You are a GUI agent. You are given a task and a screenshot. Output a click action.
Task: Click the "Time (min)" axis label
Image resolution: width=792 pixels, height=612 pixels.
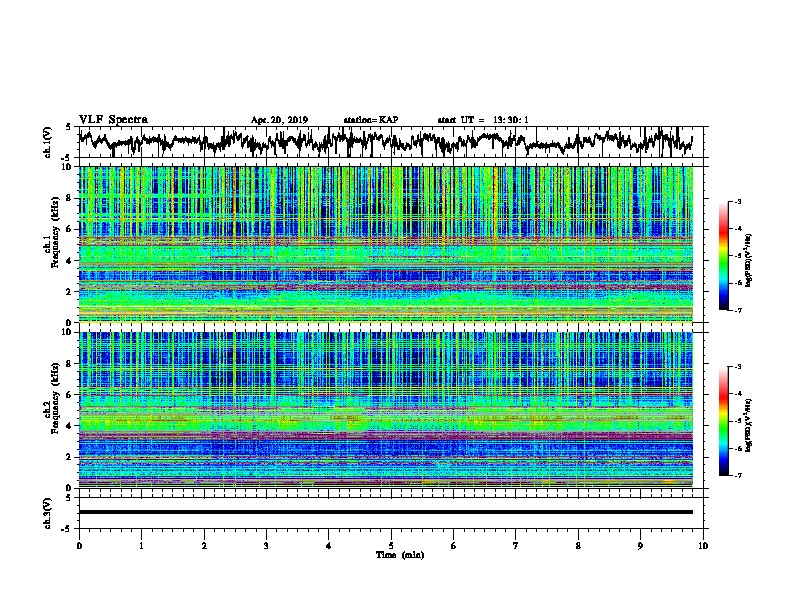click(x=400, y=555)
